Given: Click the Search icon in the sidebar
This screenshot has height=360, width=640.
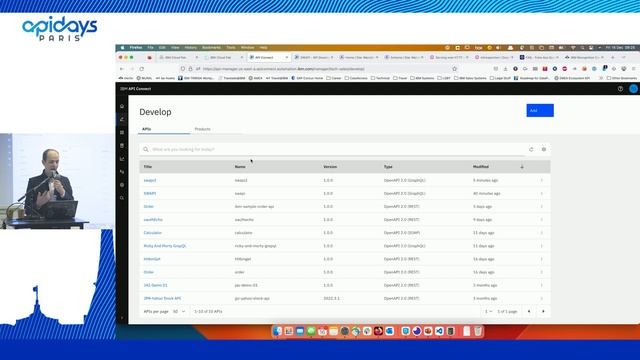Looking at the screenshot, I should tap(122, 198).
